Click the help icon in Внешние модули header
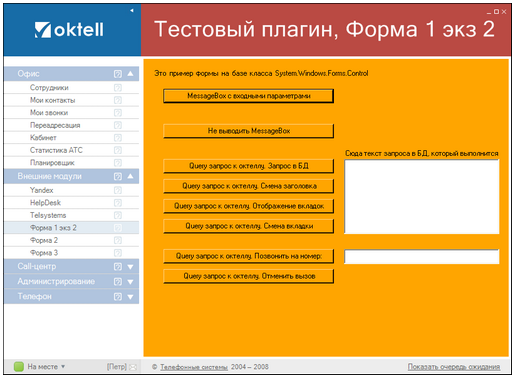 [118, 176]
